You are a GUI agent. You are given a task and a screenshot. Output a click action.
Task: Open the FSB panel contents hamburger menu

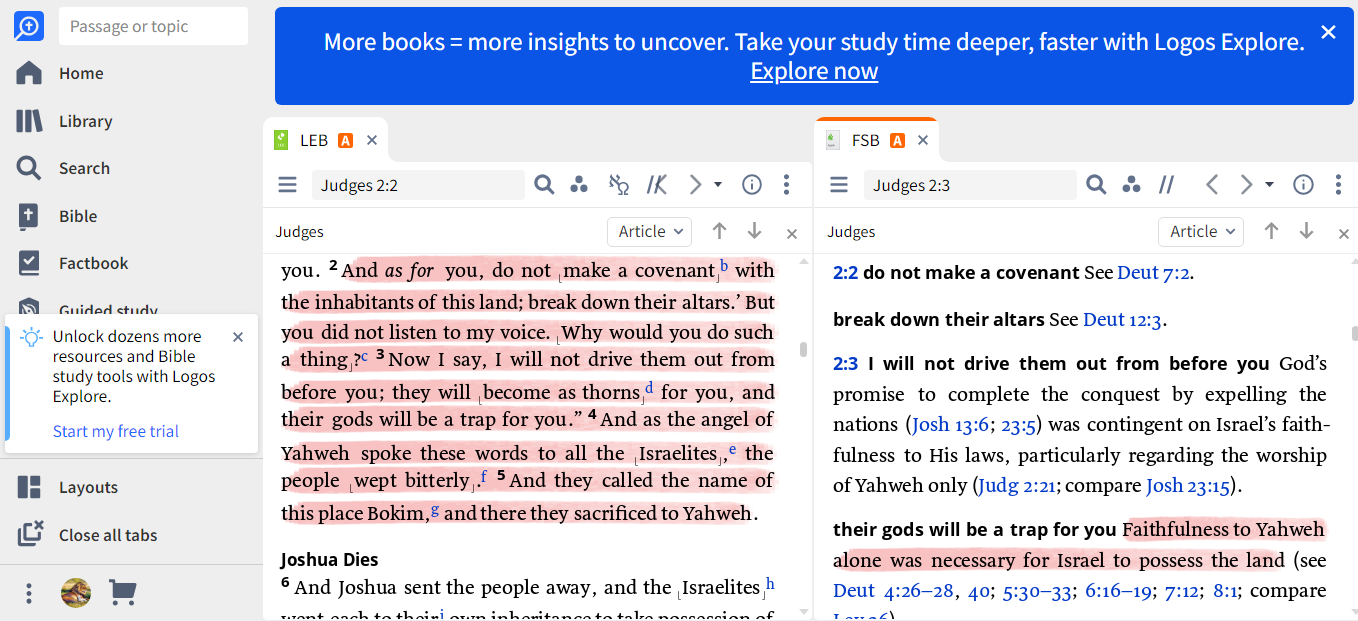tap(839, 185)
